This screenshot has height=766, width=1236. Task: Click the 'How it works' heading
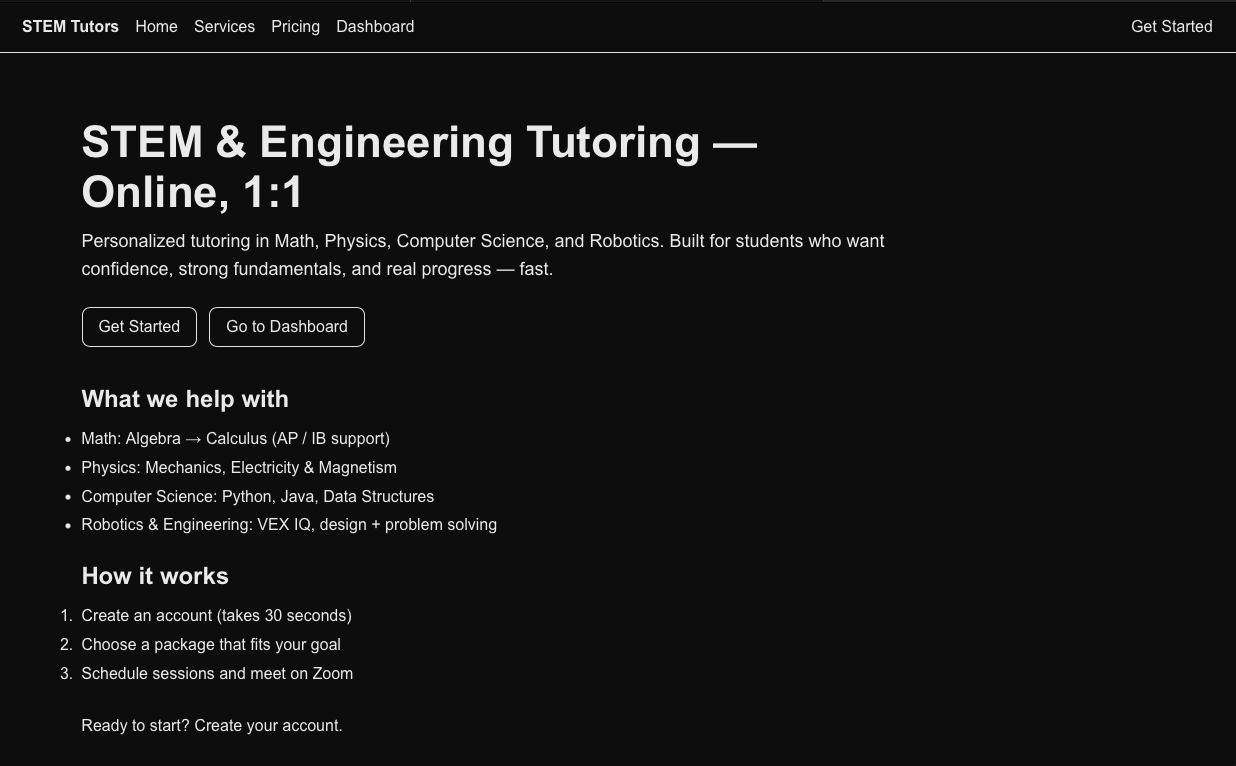coord(155,576)
